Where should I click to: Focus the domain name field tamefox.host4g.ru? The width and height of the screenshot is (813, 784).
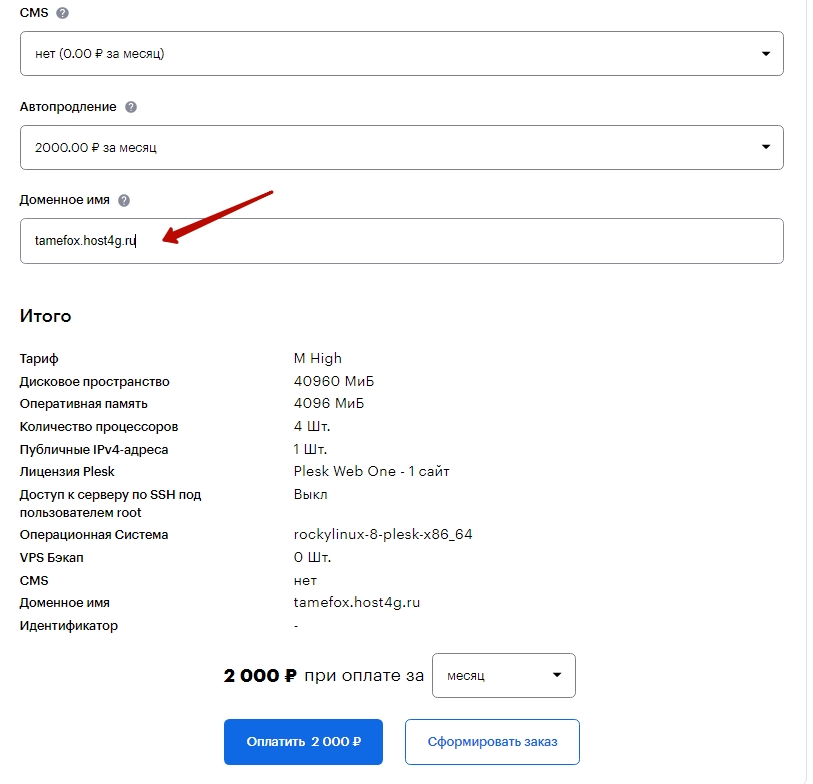point(402,241)
